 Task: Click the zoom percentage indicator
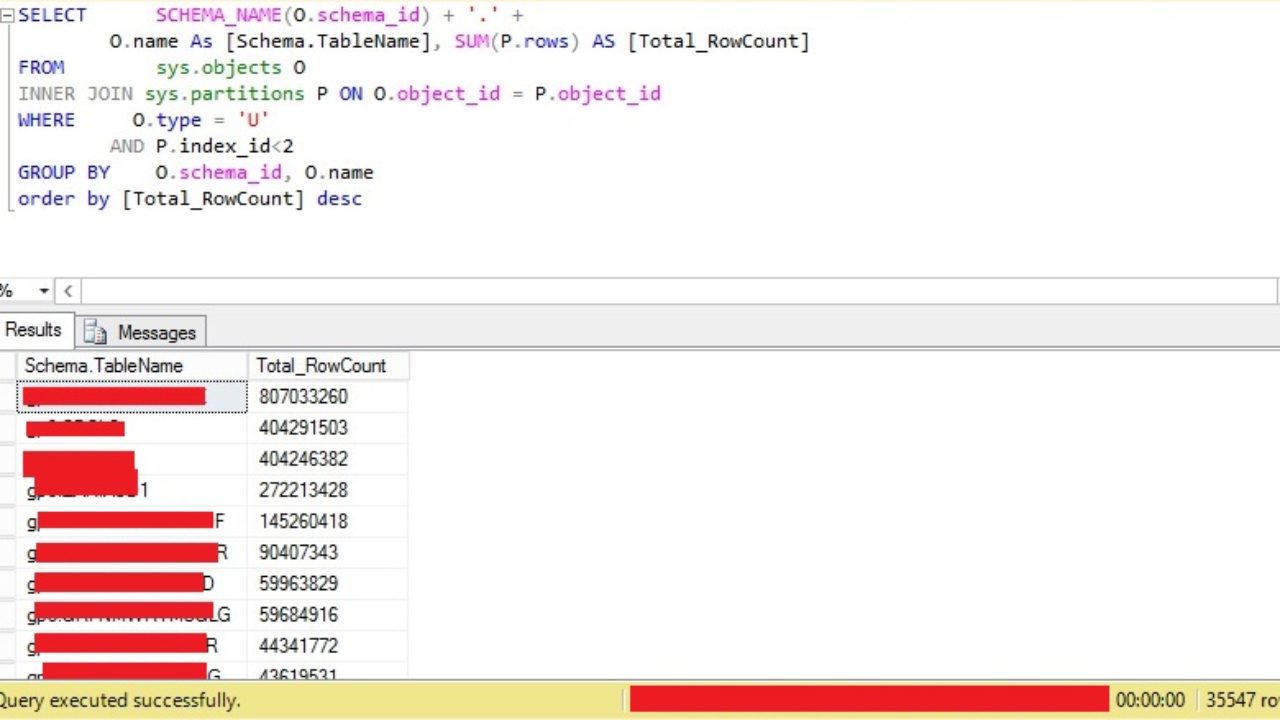8,290
